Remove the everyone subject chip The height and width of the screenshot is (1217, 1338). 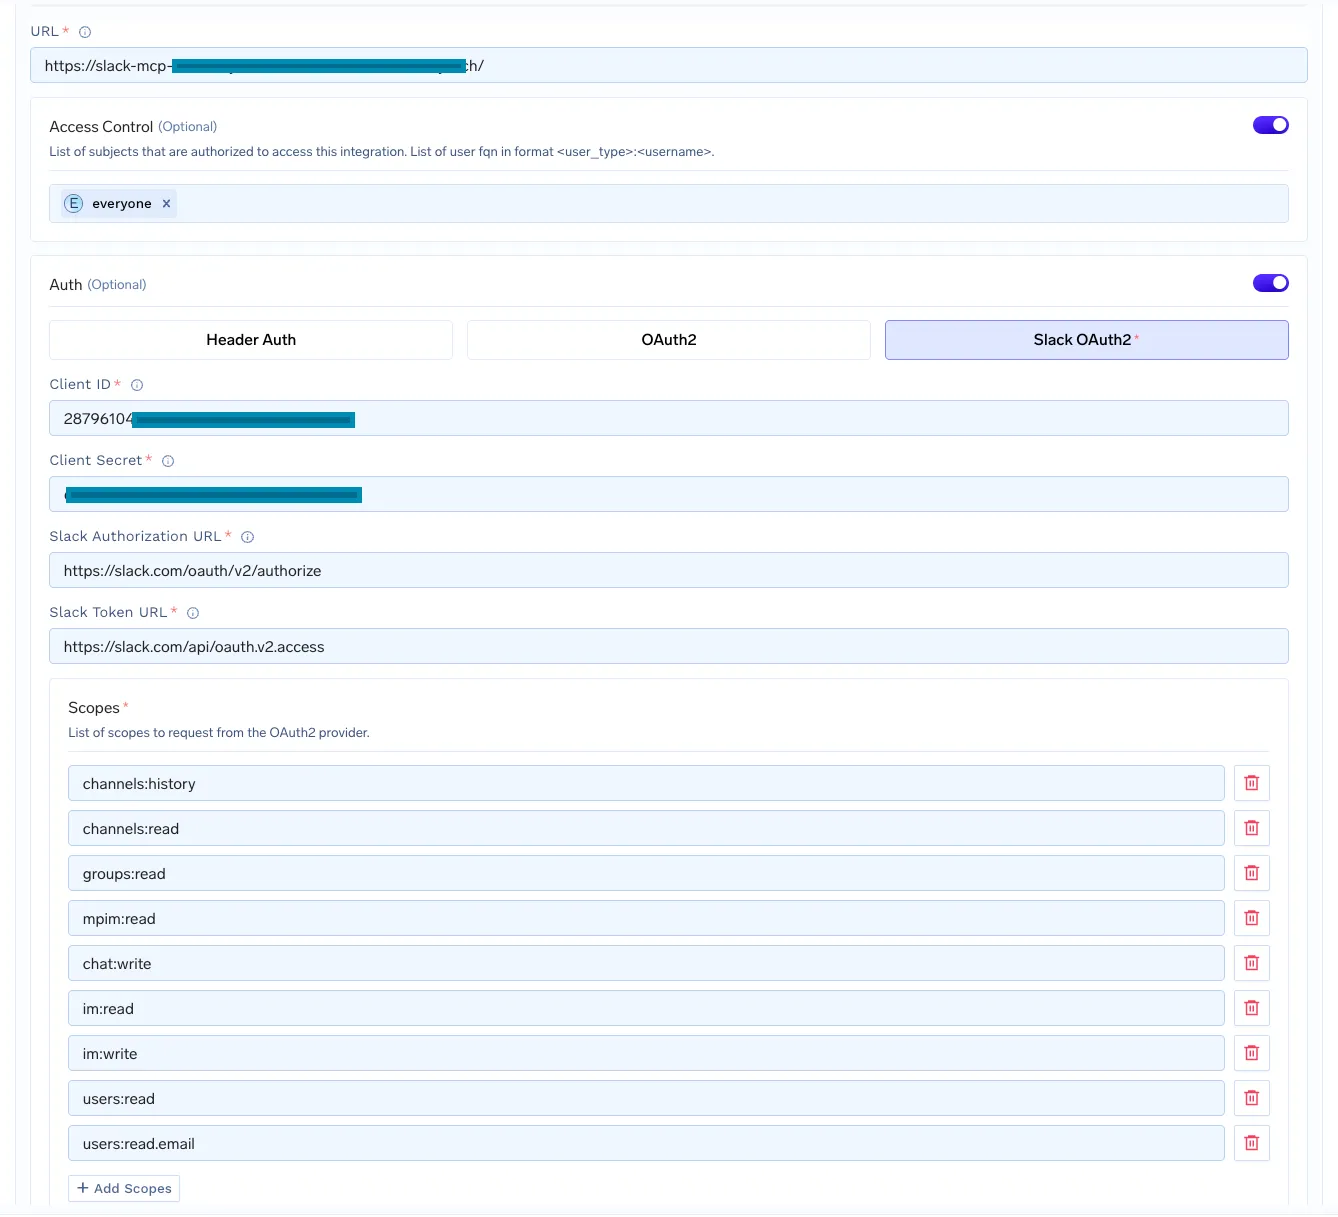click(x=167, y=204)
